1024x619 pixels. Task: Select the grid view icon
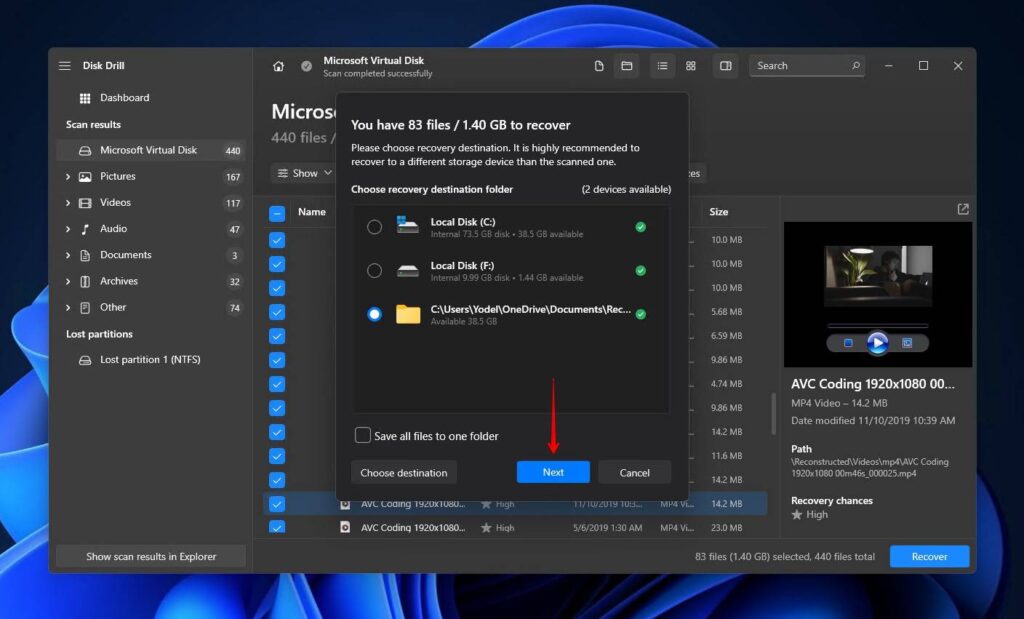691,66
